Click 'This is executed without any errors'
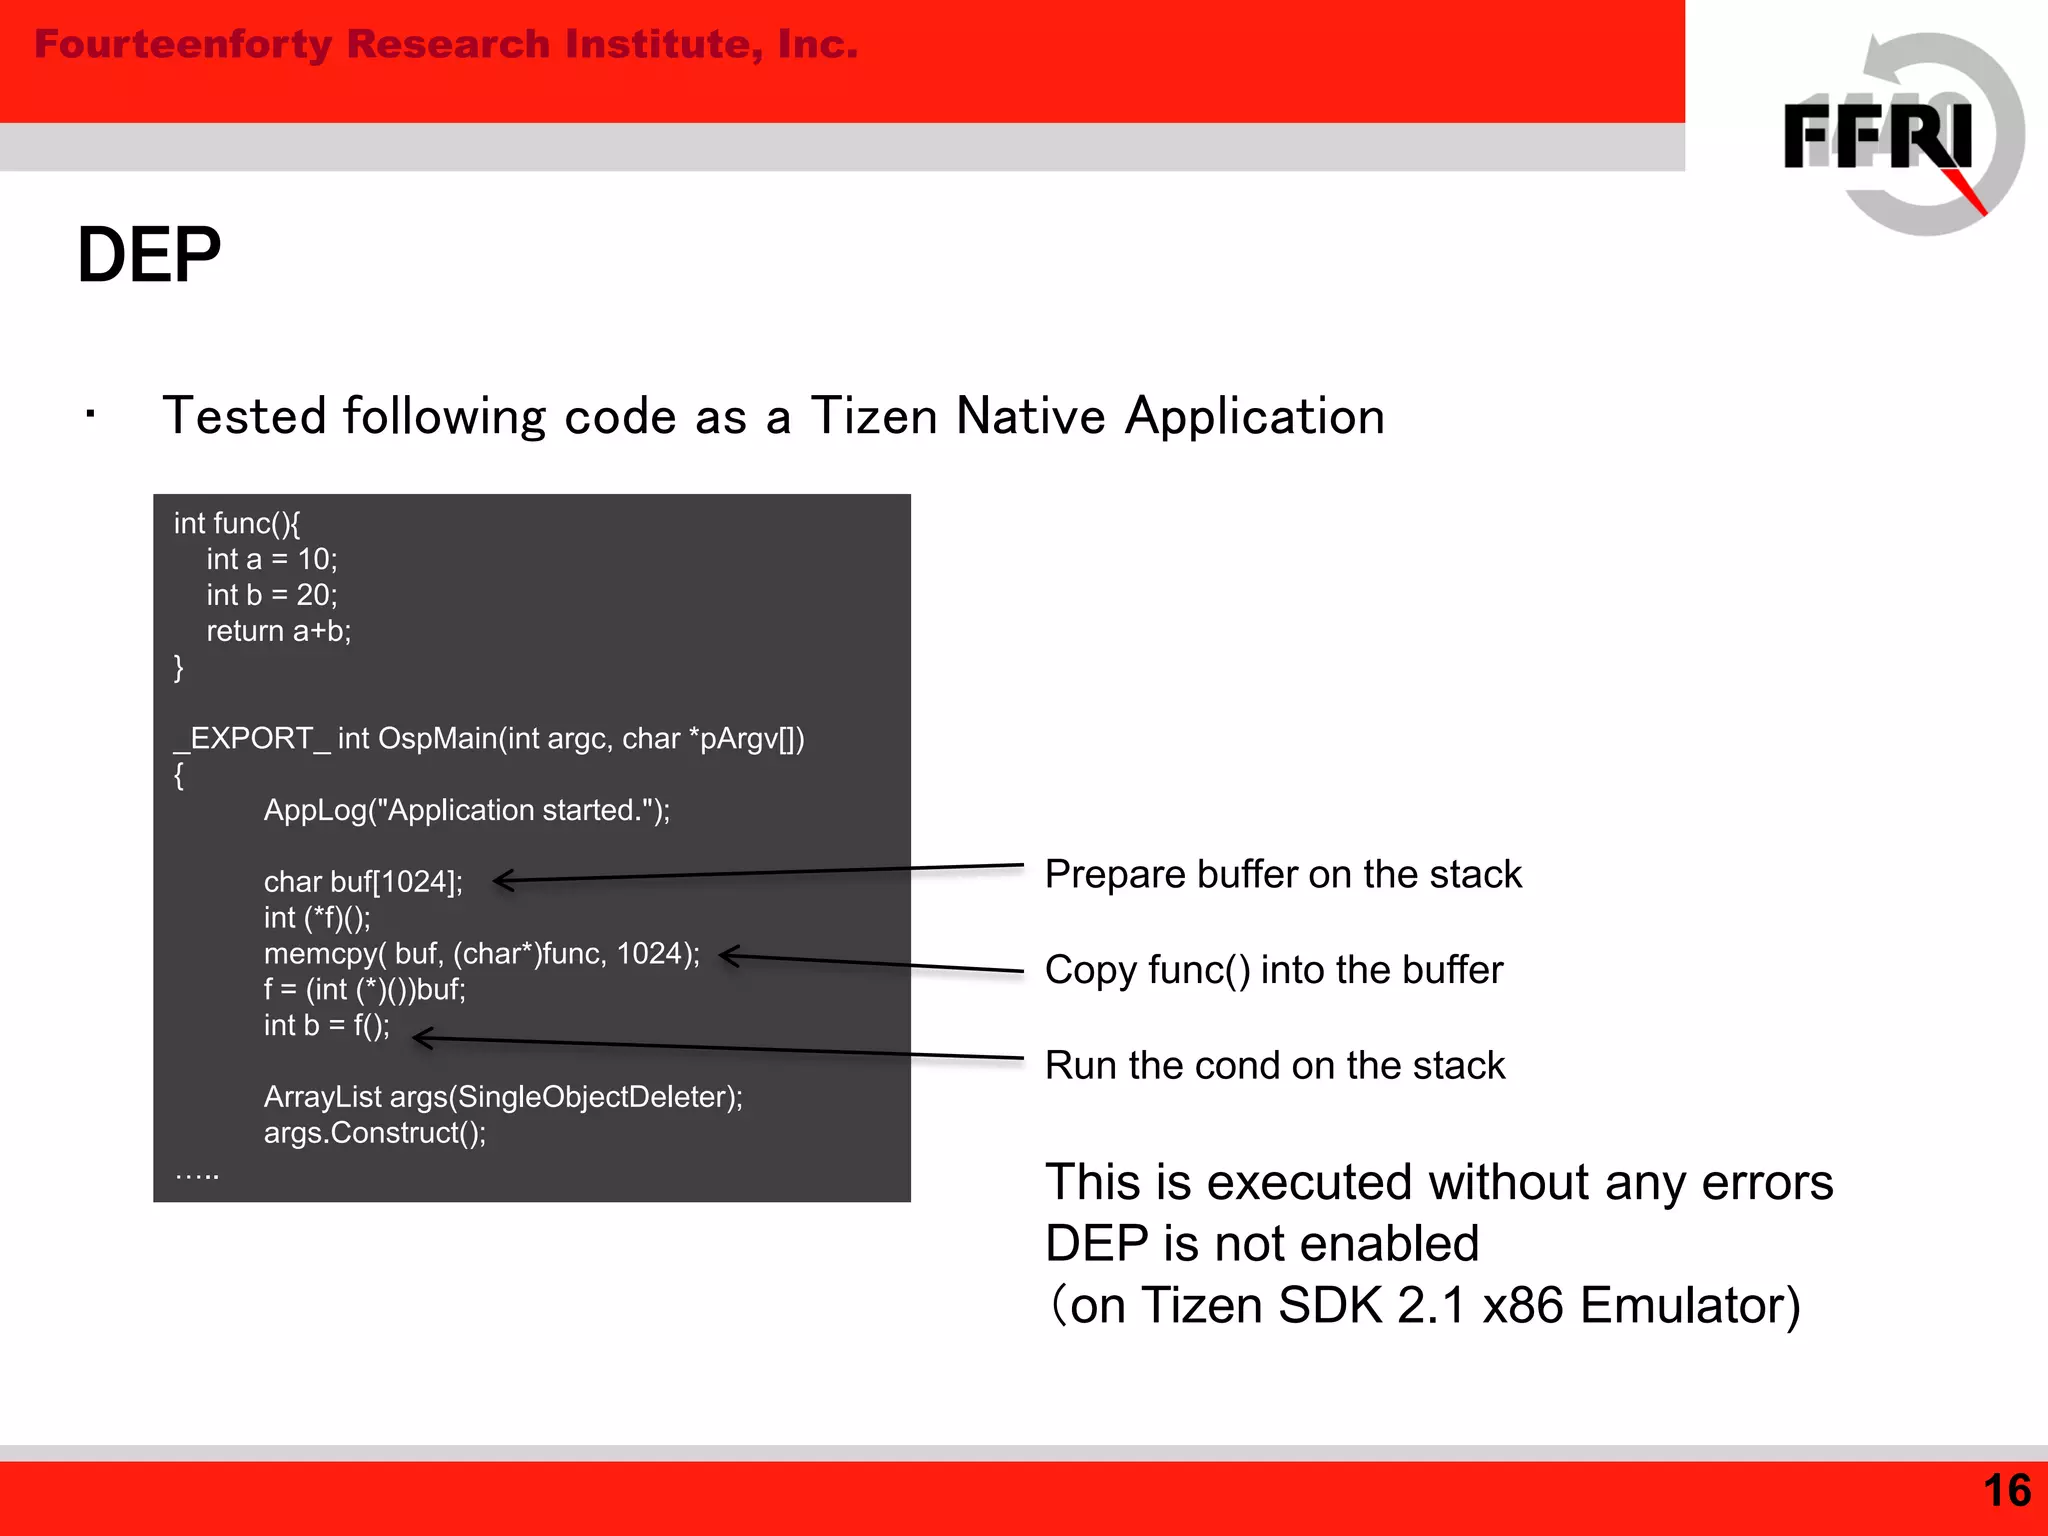 pos(1439,1183)
